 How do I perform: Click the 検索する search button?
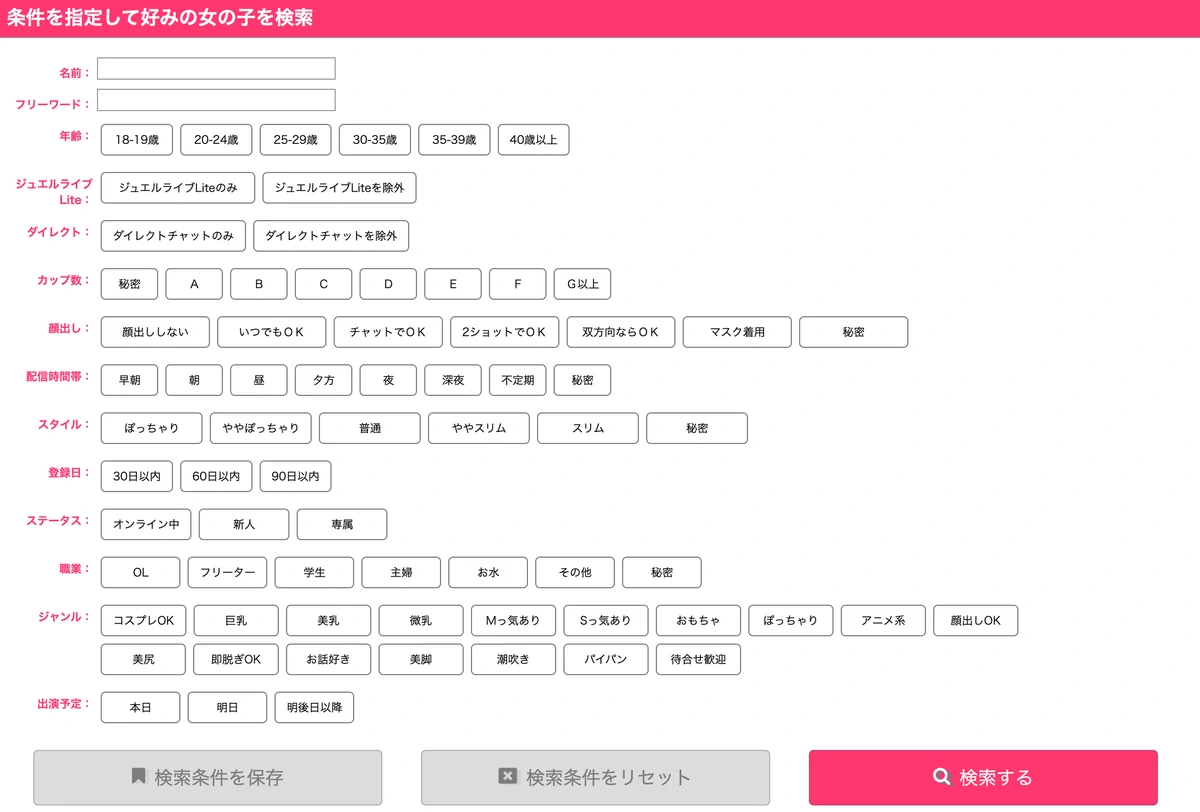(983, 777)
